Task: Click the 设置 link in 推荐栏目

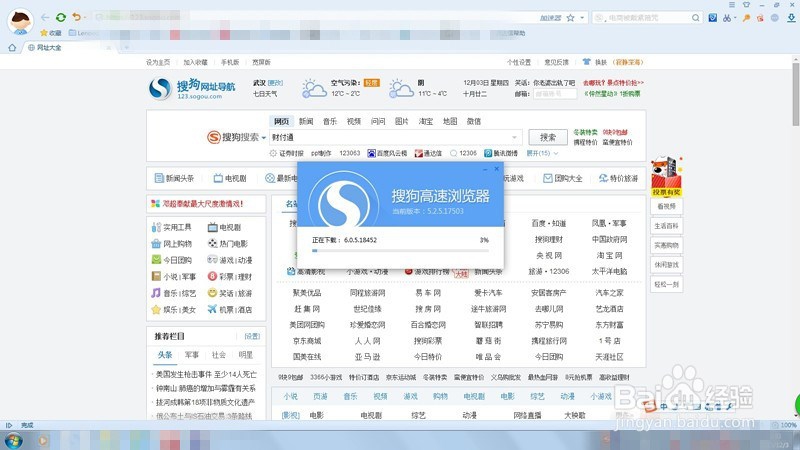Action: pos(252,336)
